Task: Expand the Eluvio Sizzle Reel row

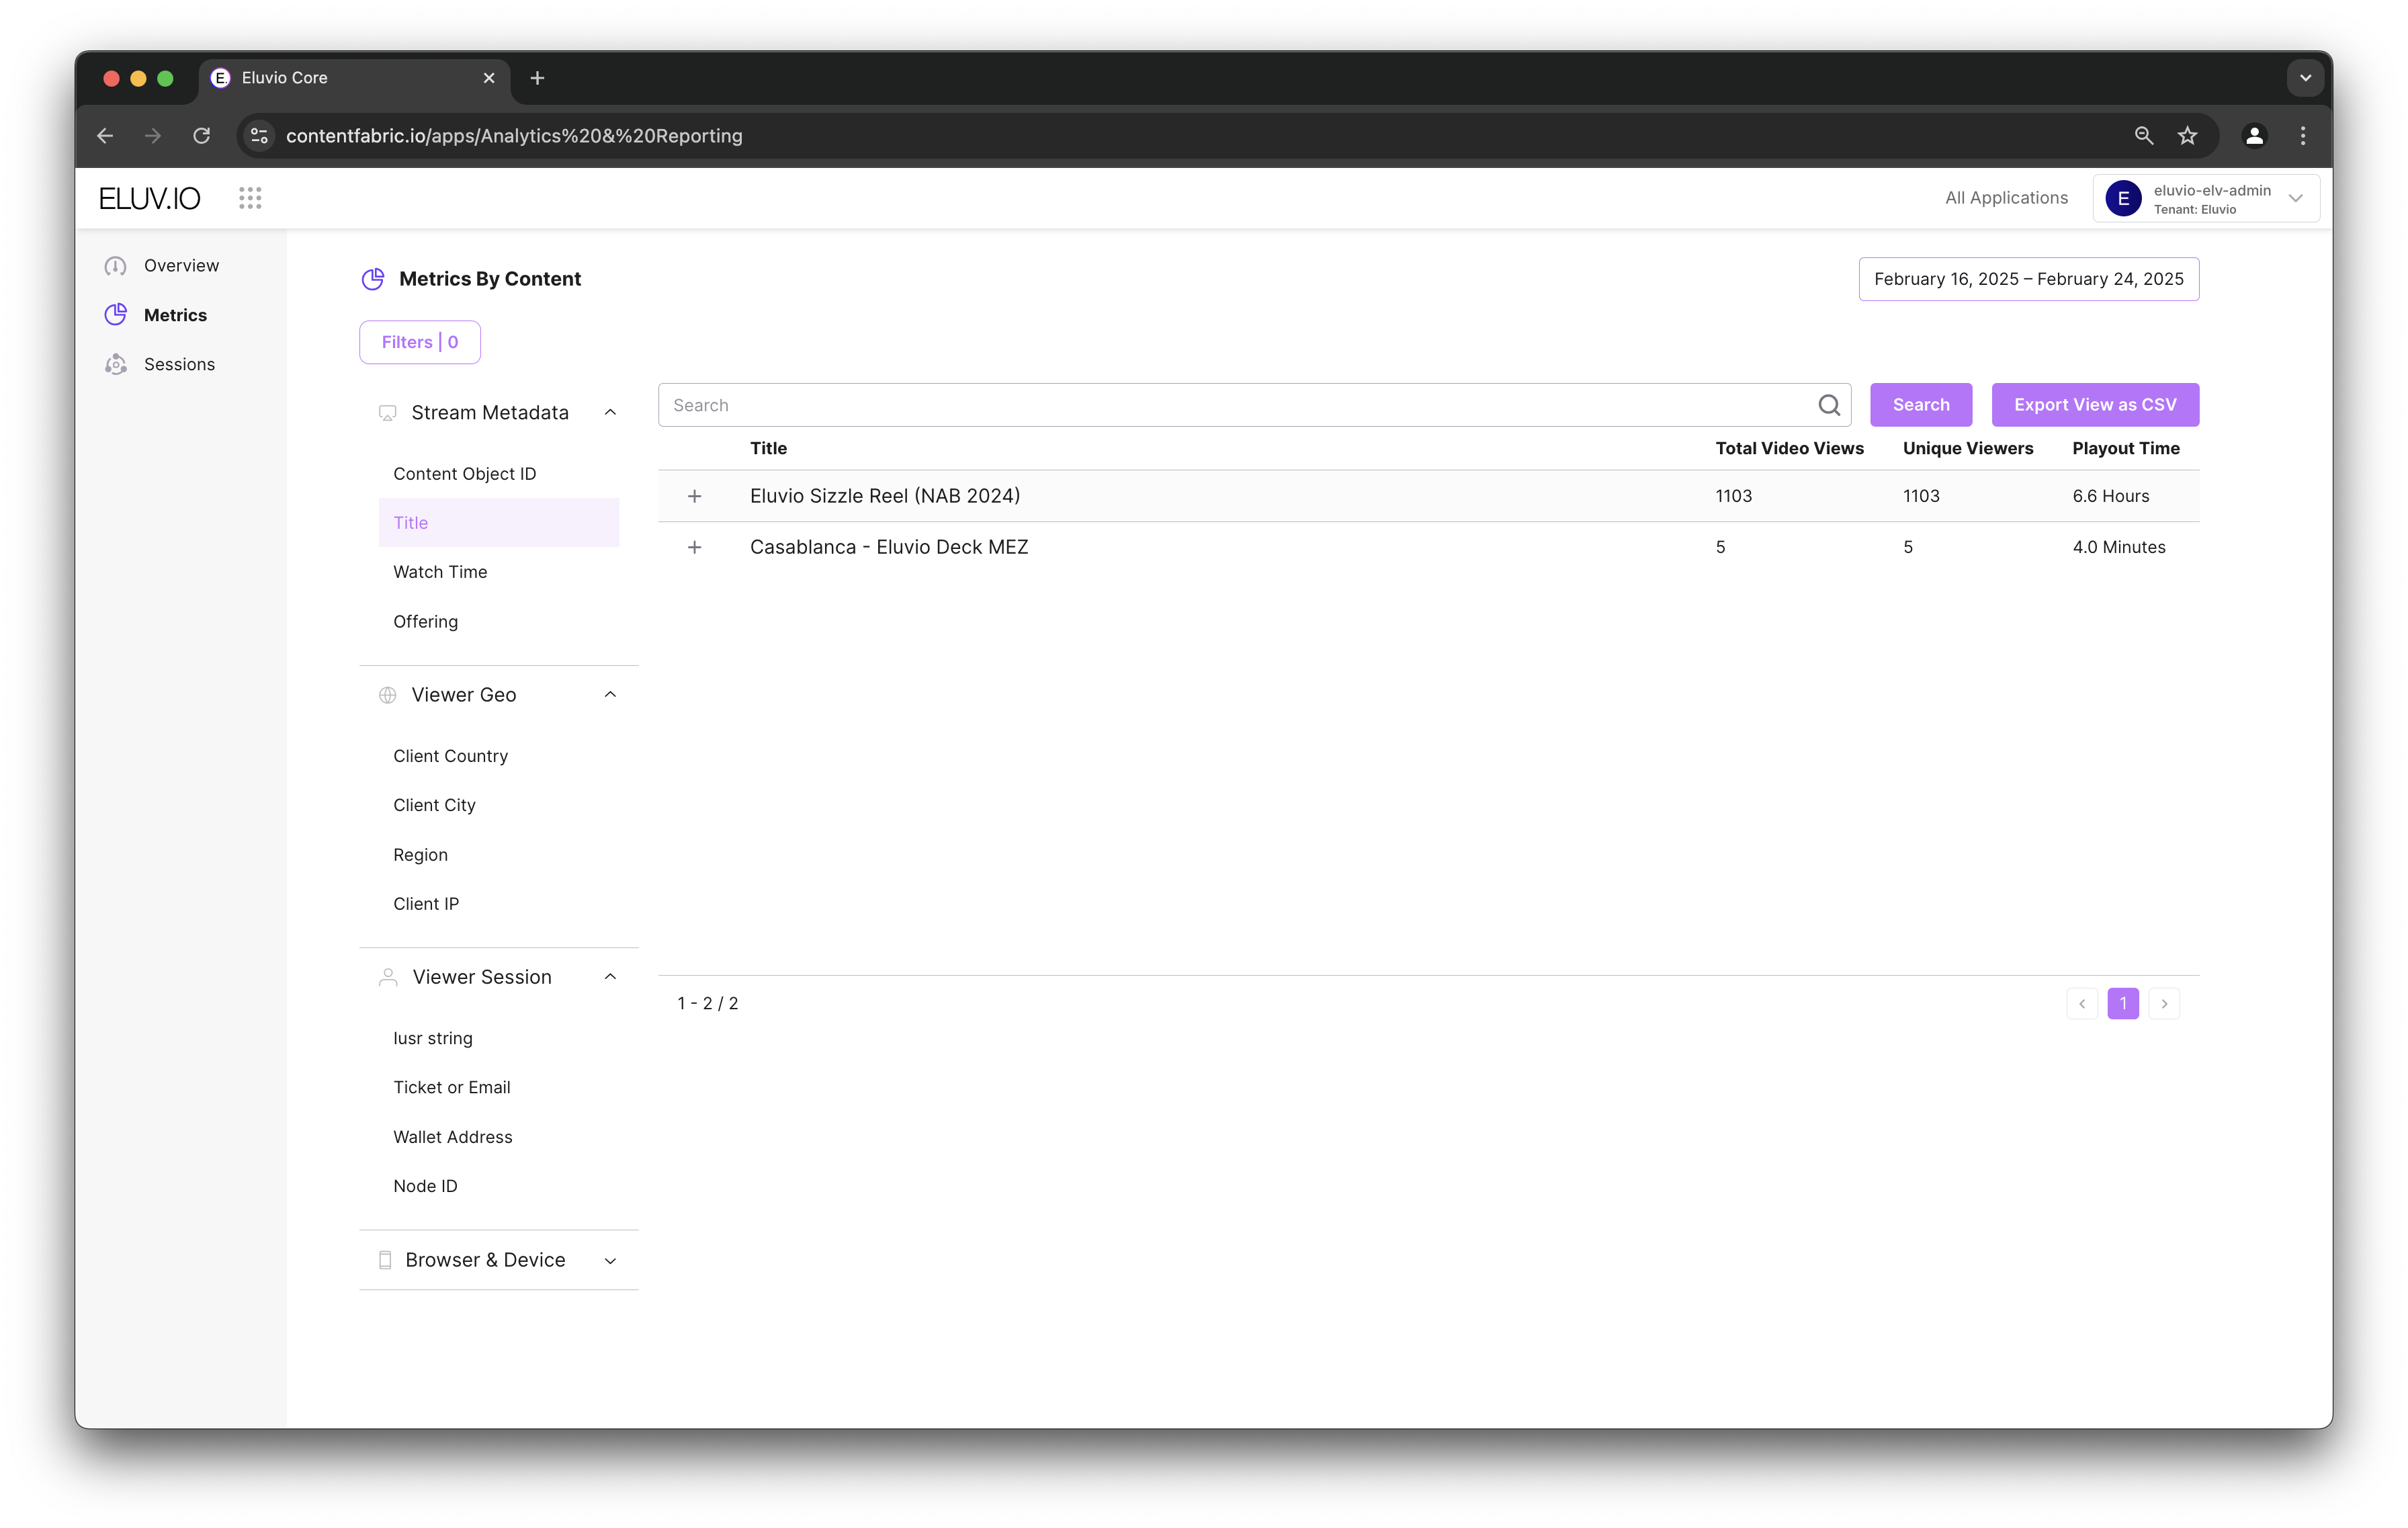Action: pos(694,496)
